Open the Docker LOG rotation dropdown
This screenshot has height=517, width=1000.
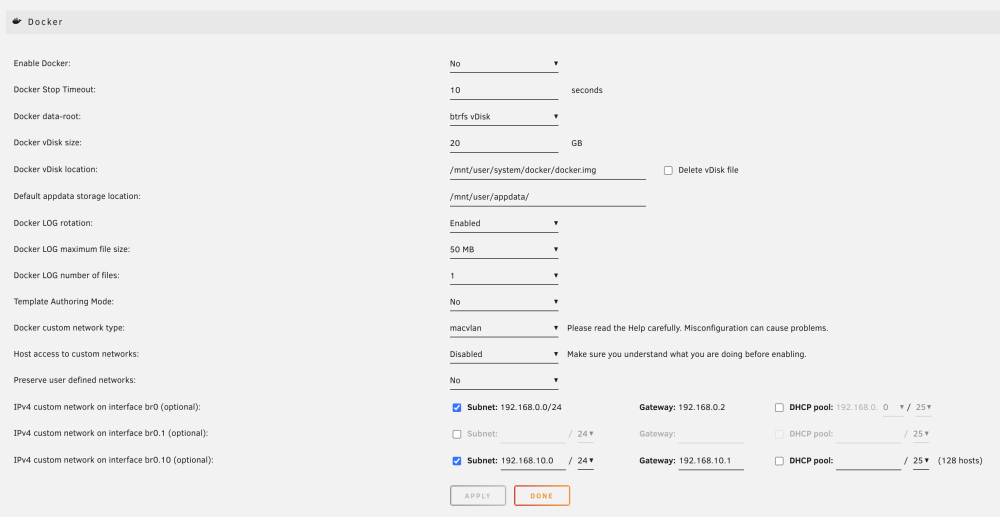click(504, 223)
